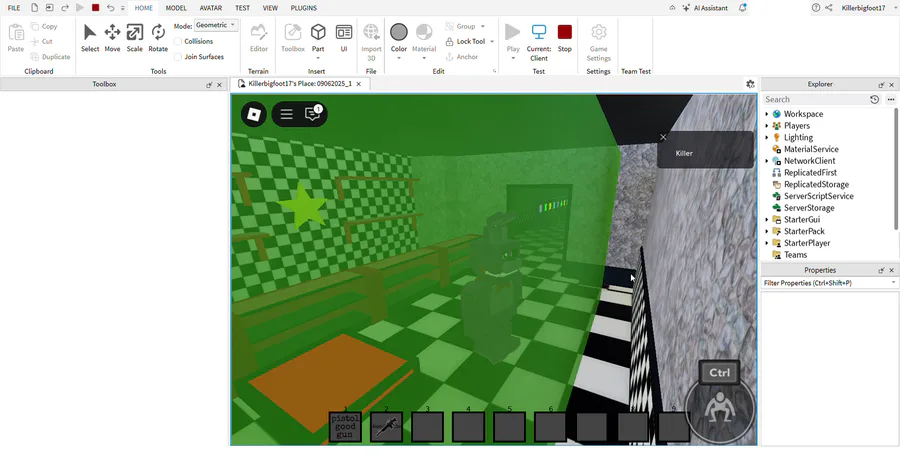Open notifications bell icon
This screenshot has height=465, width=900.
click(x=742, y=8)
